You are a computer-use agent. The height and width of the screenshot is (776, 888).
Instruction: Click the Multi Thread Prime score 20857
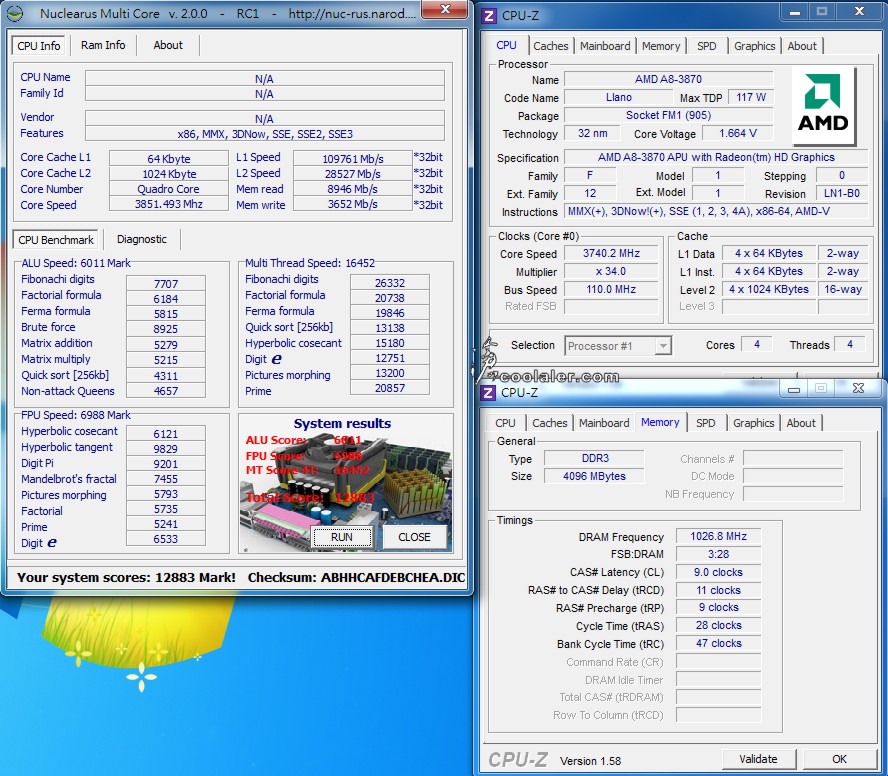point(390,388)
